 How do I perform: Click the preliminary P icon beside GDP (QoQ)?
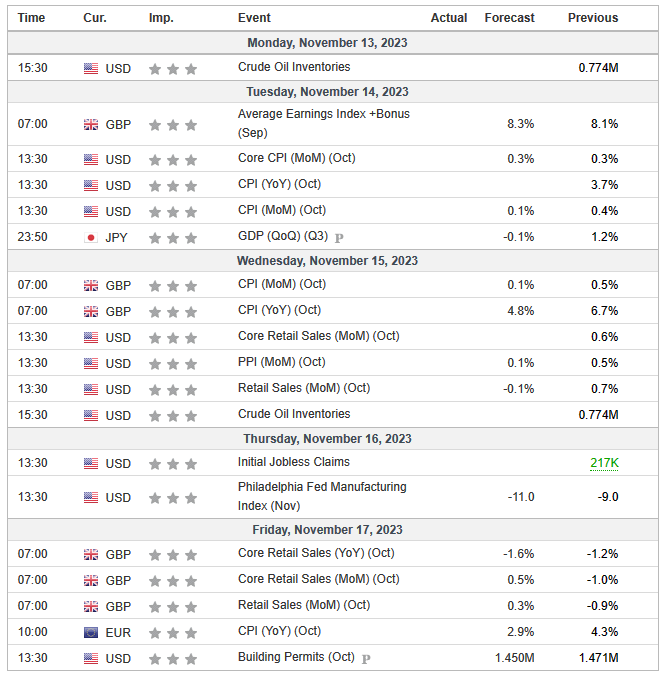tap(339, 238)
